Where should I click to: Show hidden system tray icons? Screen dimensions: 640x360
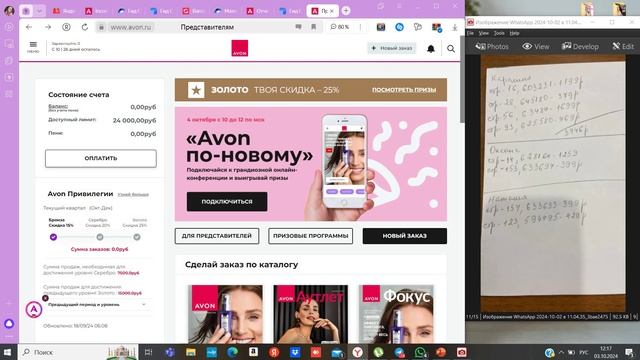(561, 352)
